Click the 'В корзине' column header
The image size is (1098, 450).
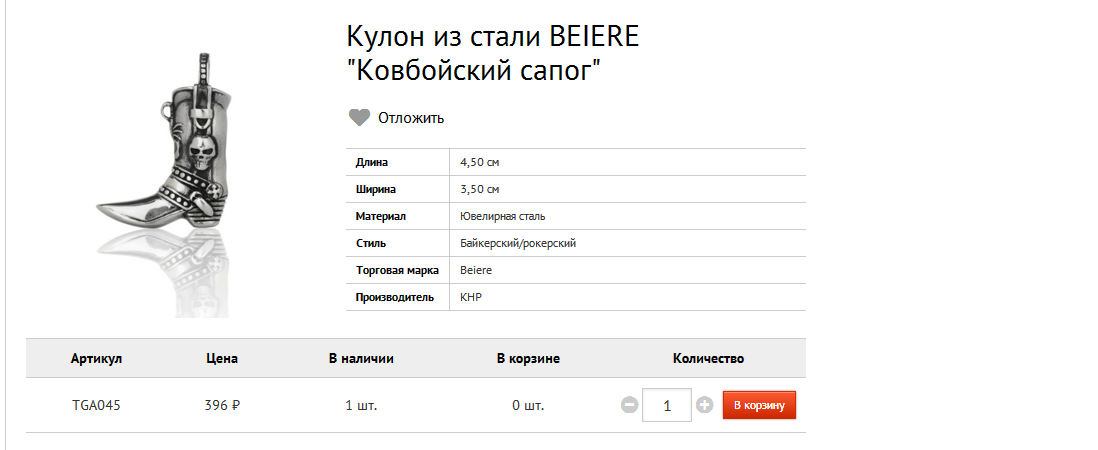tap(529, 358)
